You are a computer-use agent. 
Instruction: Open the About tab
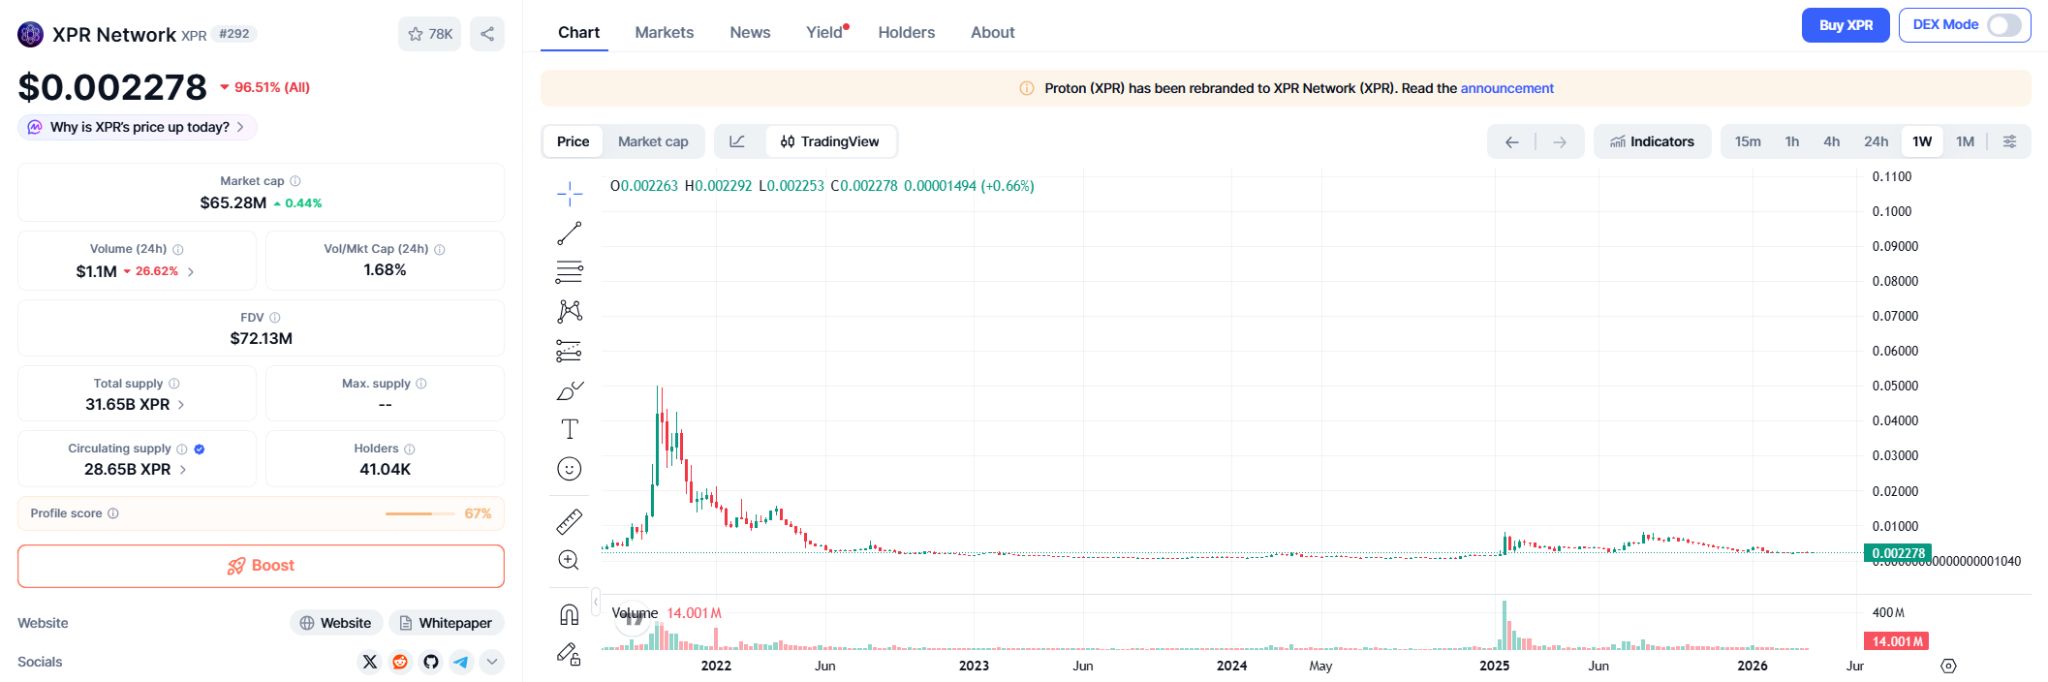[x=992, y=32]
